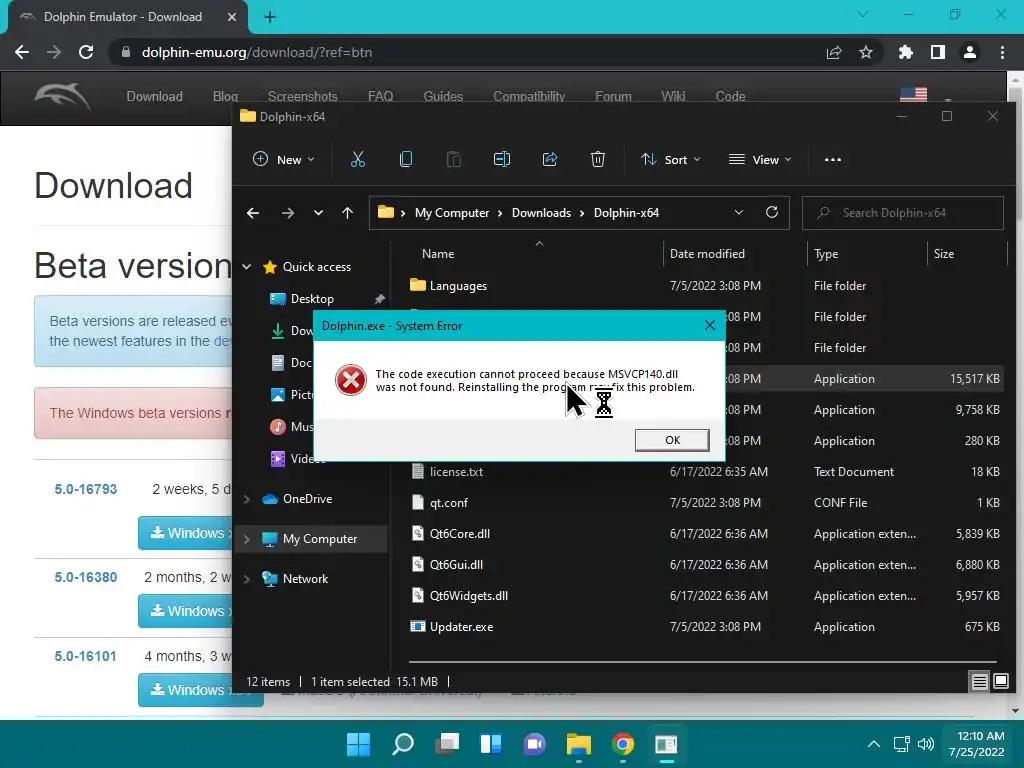This screenshot has height=768, width=1024.
Task: Share this page icon in address bar
Action: [834, 52]
